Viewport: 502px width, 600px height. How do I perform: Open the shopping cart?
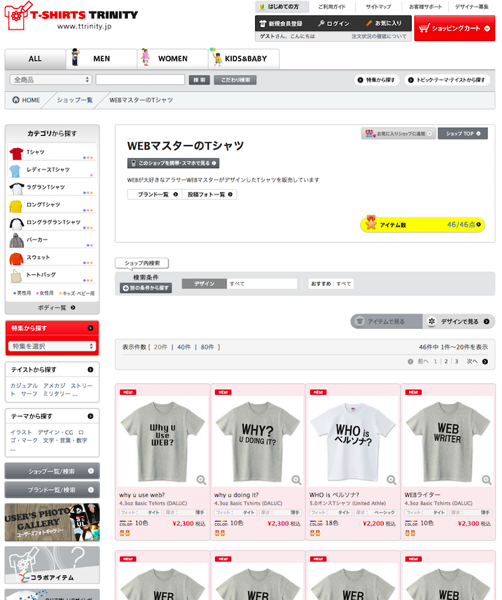click(454, 28)
